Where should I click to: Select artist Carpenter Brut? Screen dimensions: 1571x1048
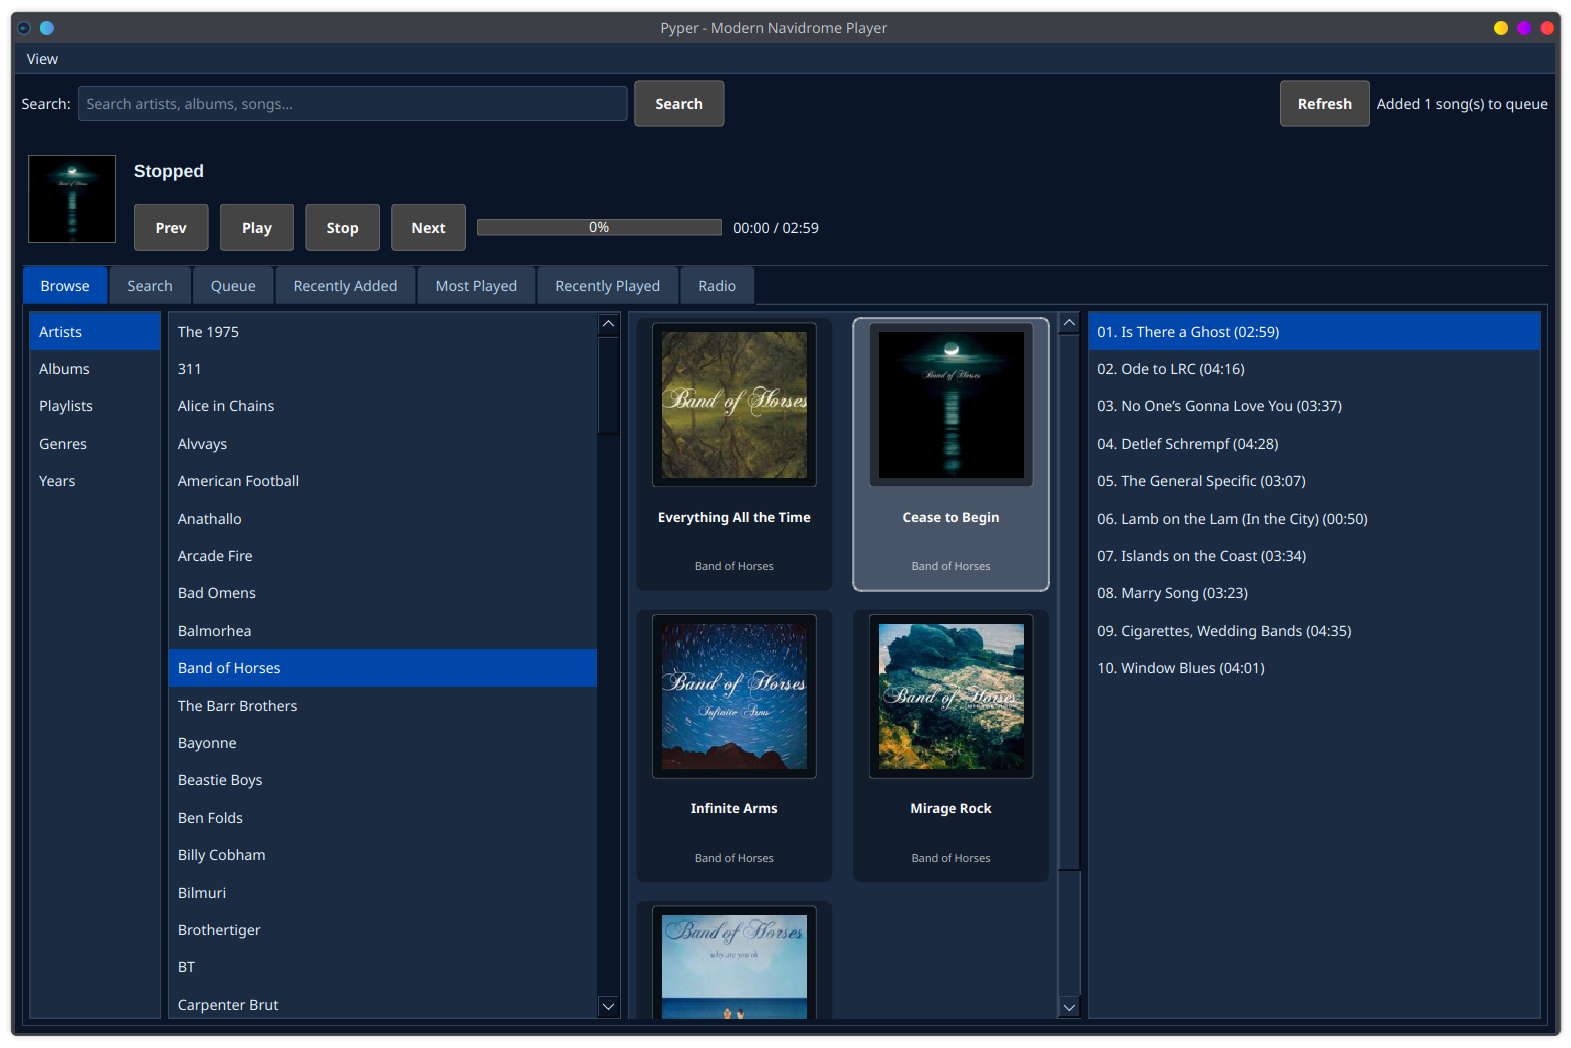click(x=383, y=1005)
